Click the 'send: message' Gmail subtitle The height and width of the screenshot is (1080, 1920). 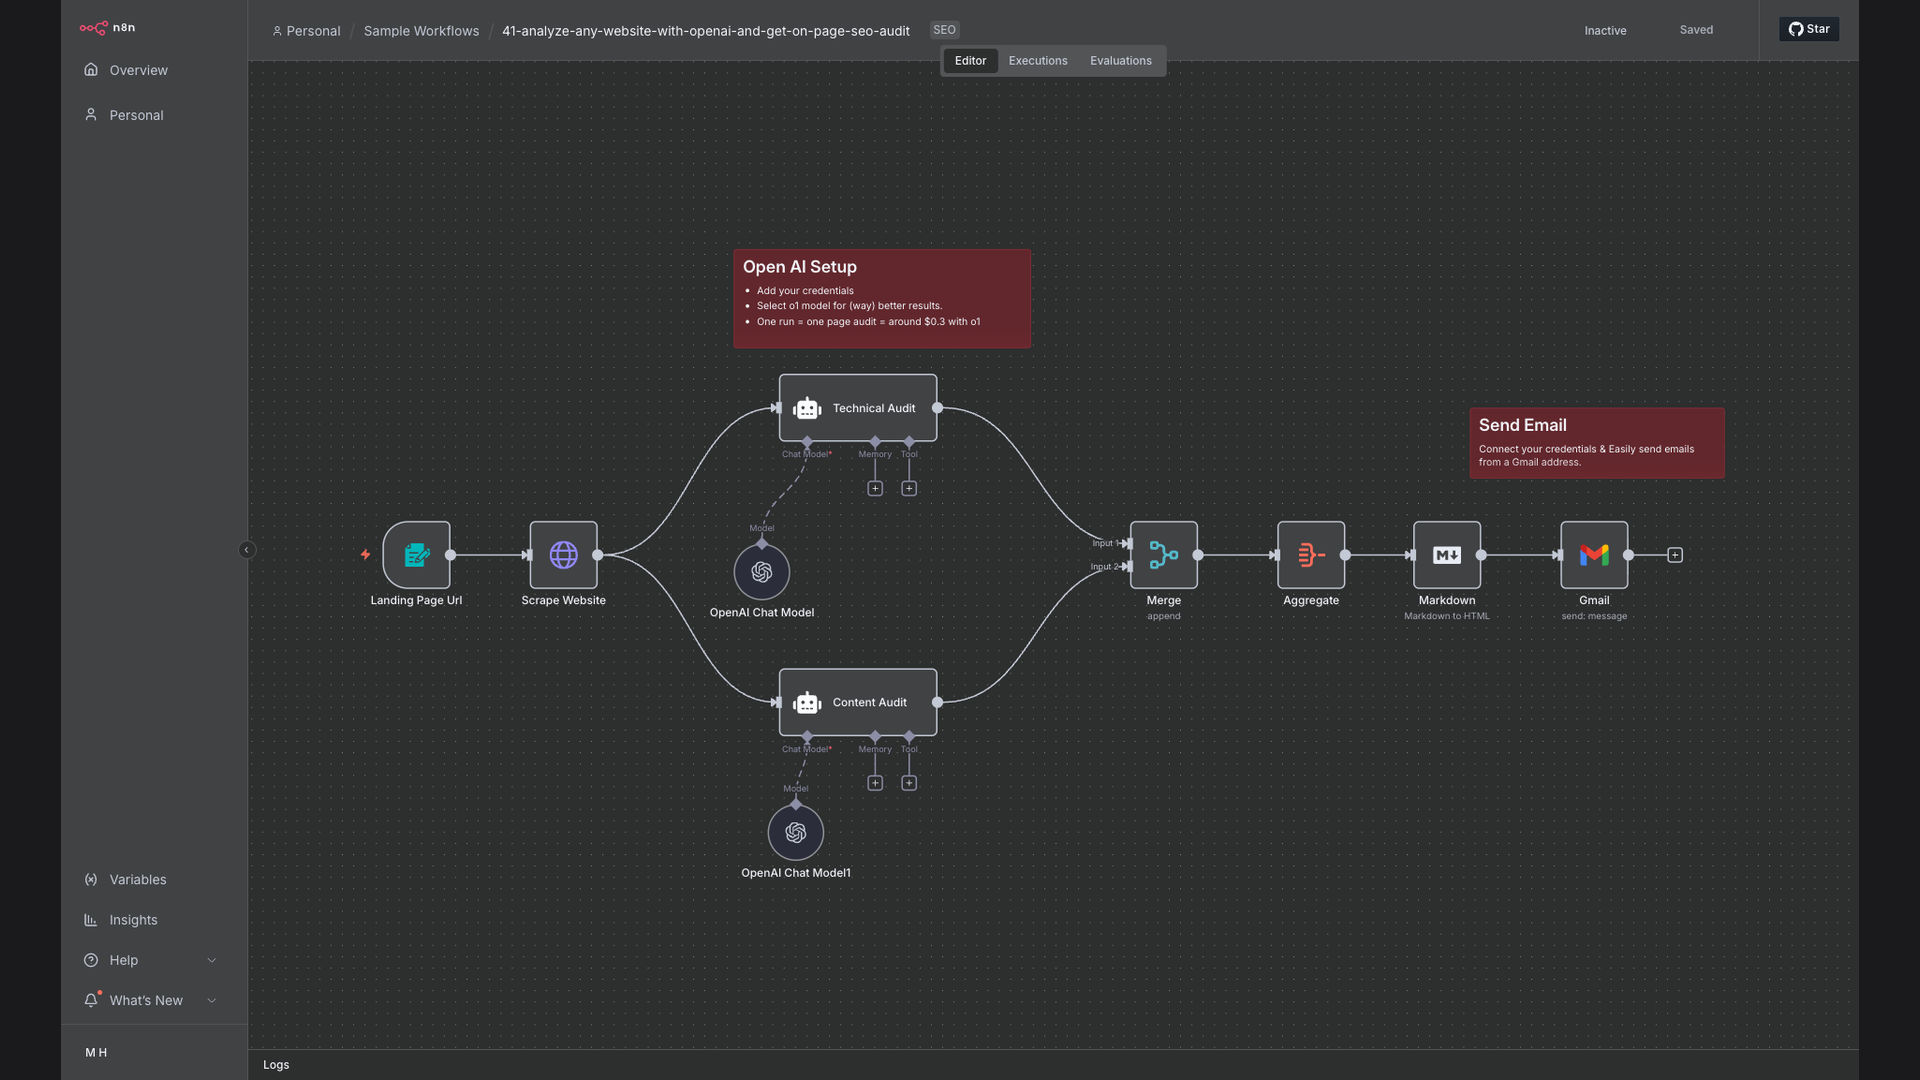(1594, 616)
